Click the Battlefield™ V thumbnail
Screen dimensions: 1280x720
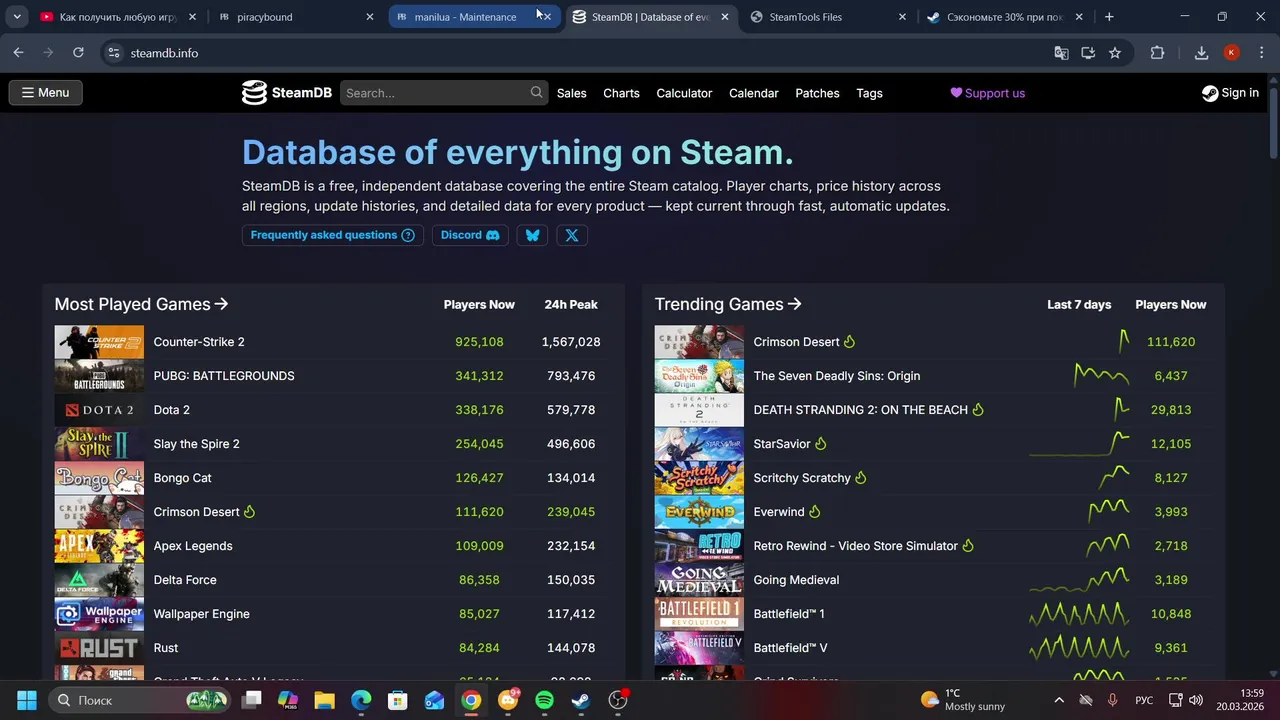699,648
